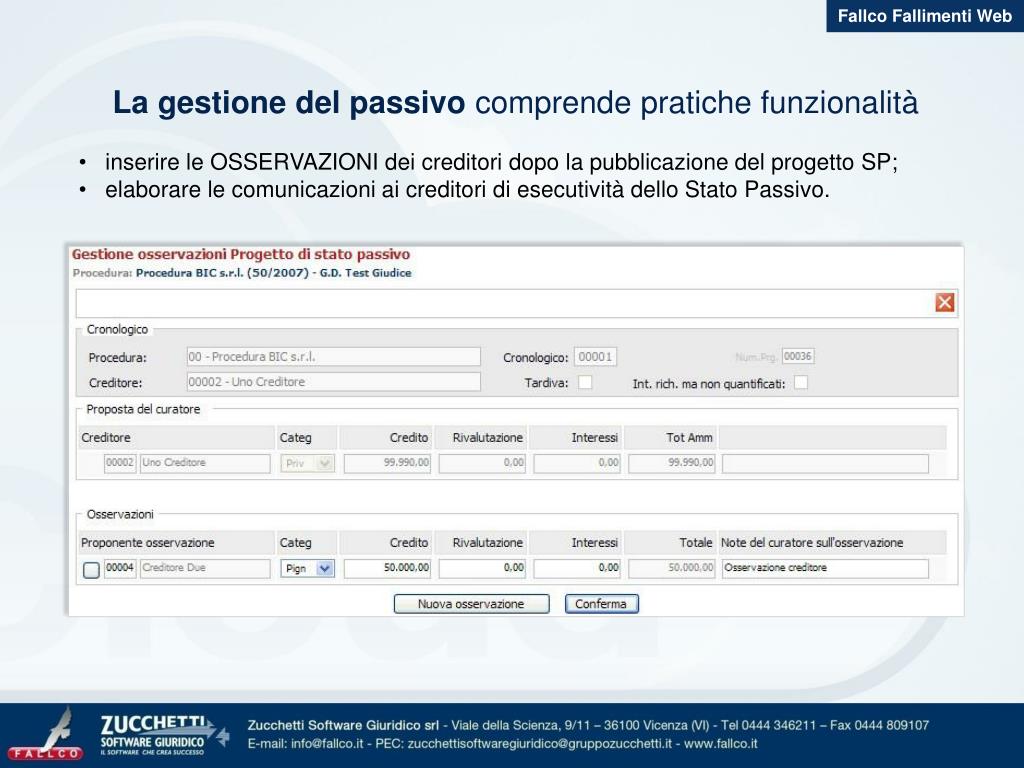Click the Proponente osservazione column header
1024x768 pixels.
(148, 543)
